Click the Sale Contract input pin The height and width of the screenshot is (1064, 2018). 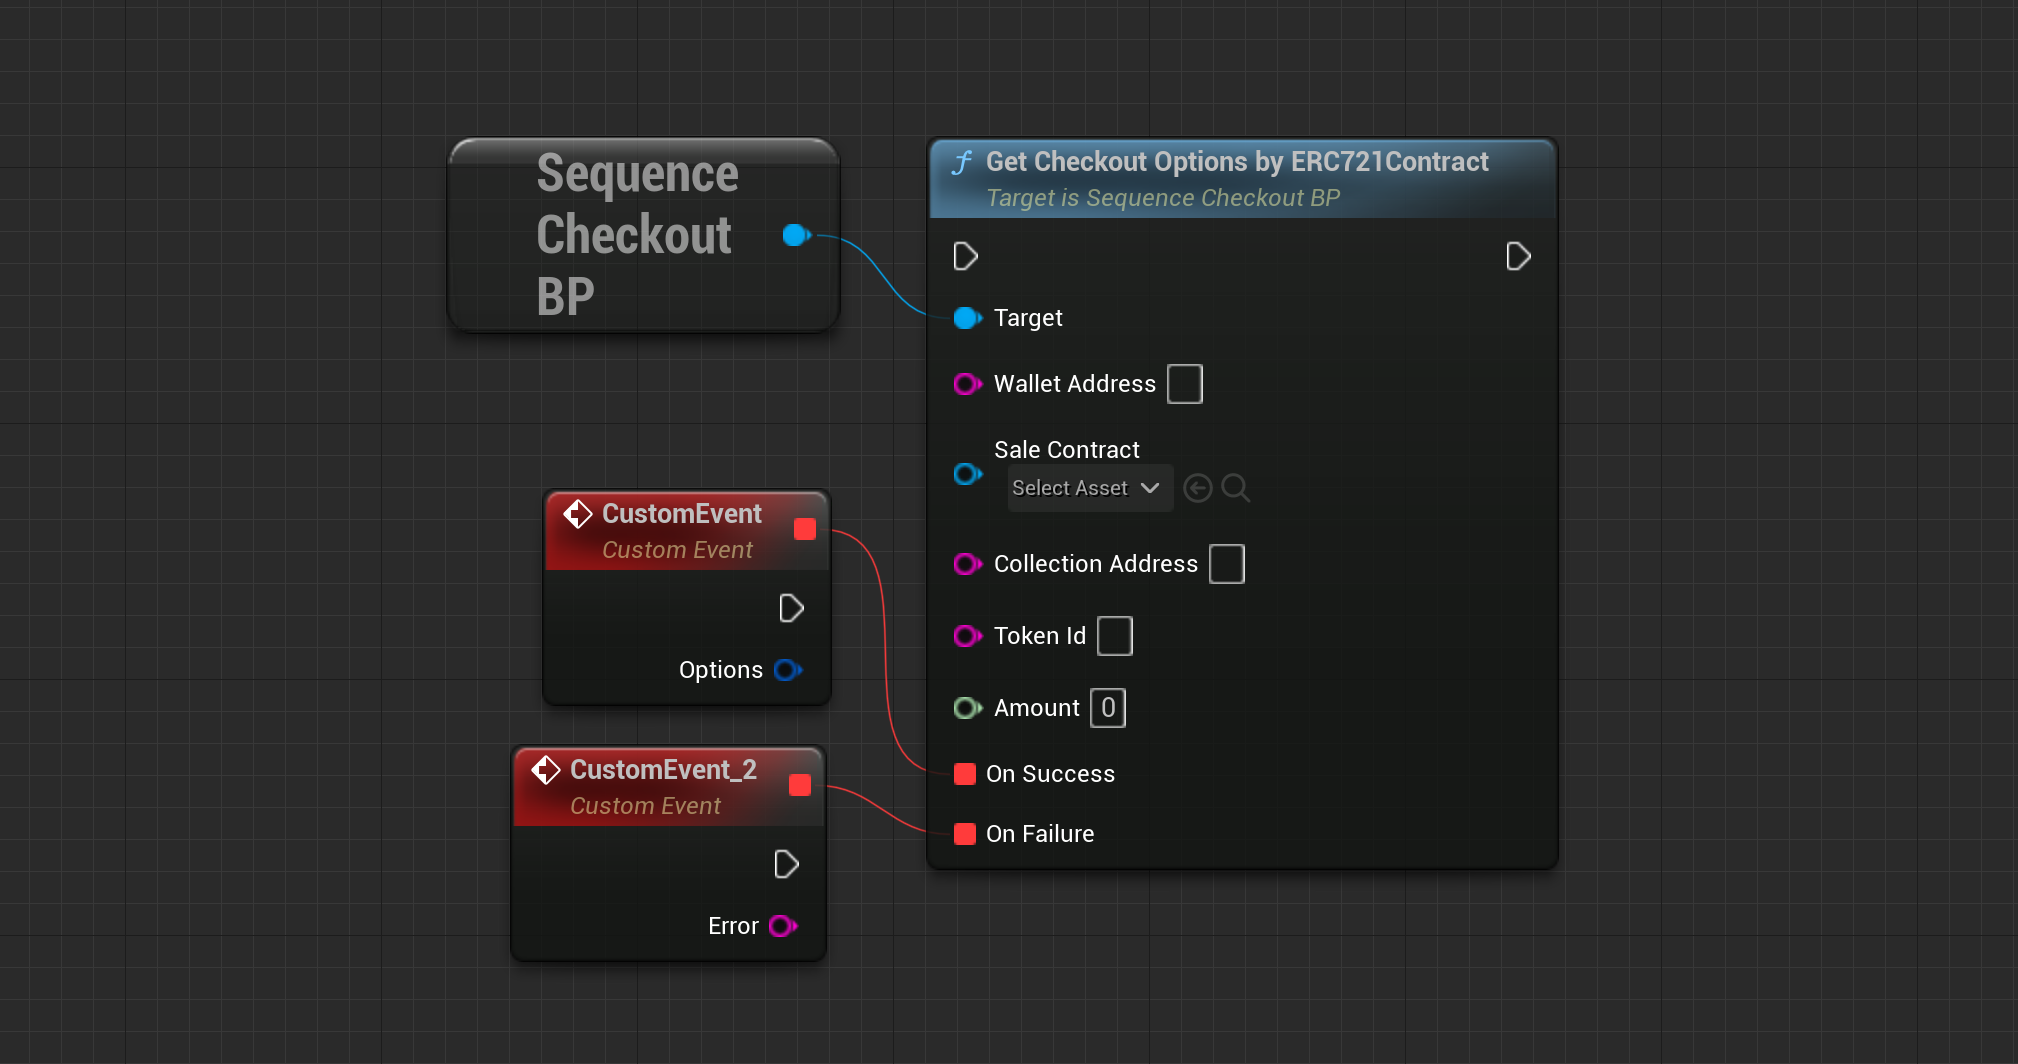pyautogui.click(x=967, y=474)
